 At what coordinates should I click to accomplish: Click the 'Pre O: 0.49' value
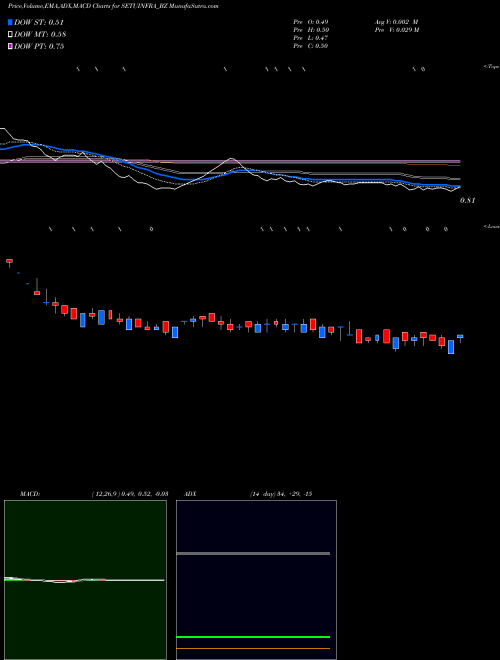(x=311, y=22)
